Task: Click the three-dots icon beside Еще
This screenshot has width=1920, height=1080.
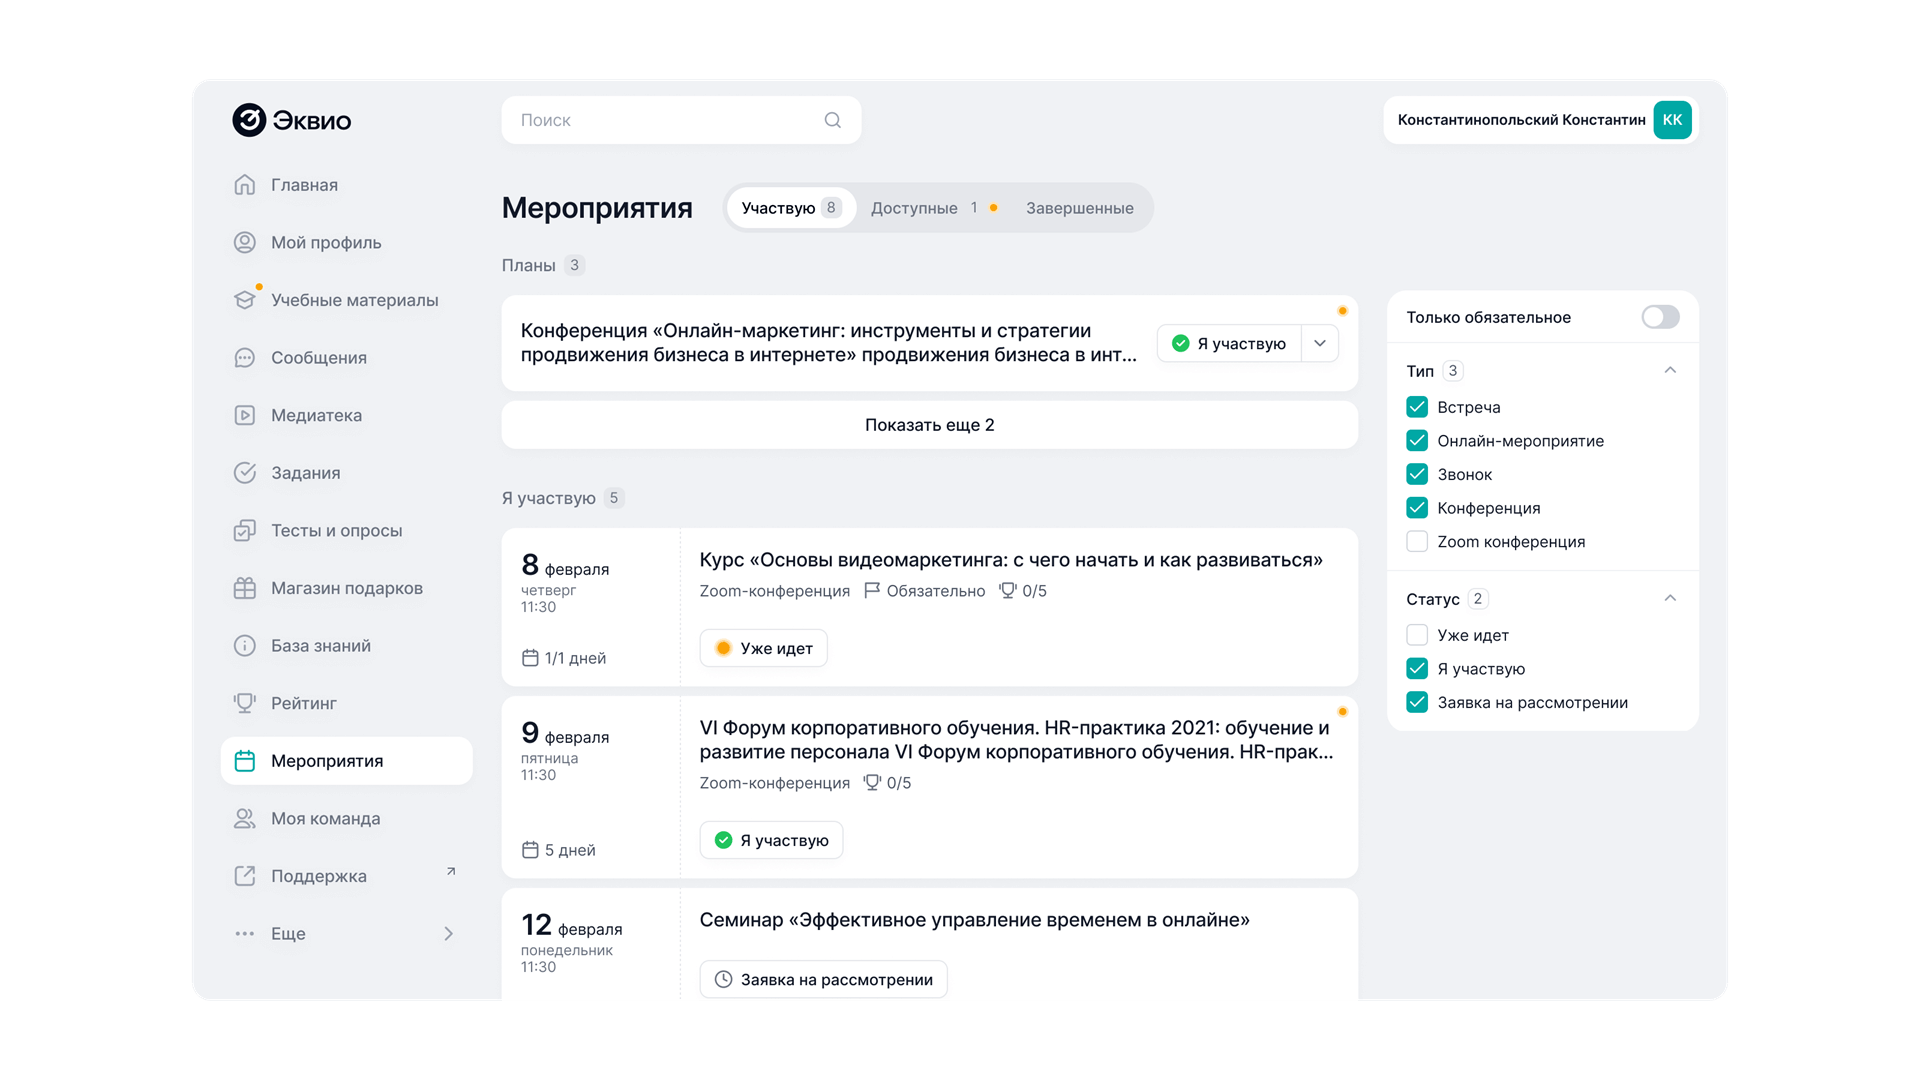Action: point(245,934)
